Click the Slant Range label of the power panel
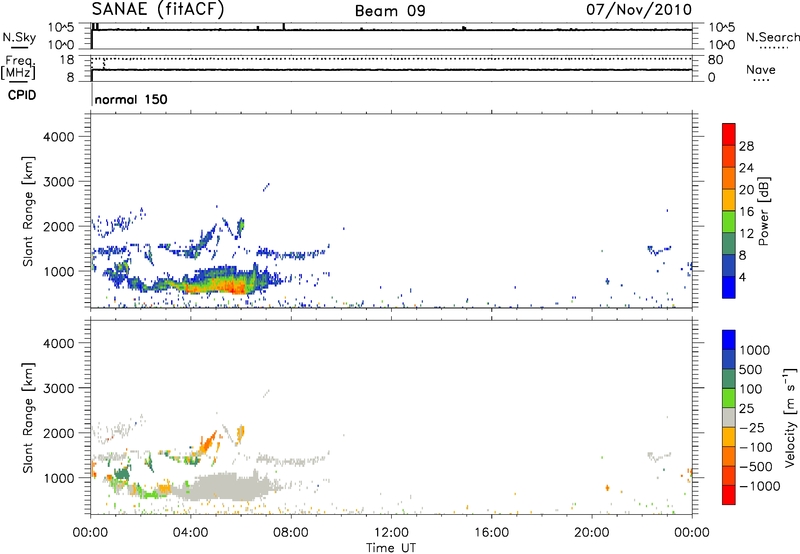Image resolution: width=800 pixels, height=554 pixels. click(28, 211)
